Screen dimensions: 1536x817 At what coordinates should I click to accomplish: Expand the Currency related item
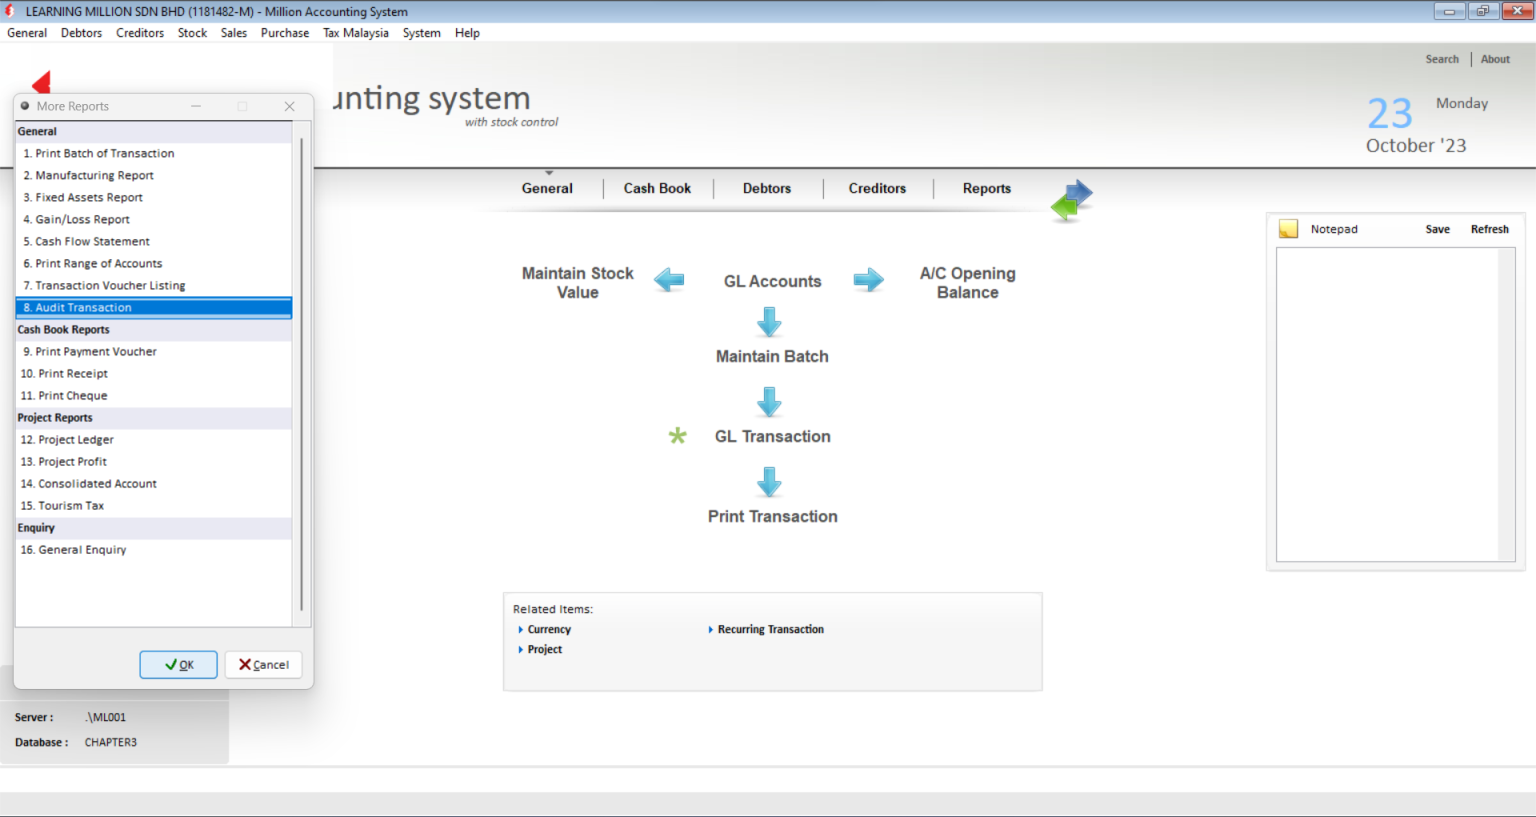point(548,630)
